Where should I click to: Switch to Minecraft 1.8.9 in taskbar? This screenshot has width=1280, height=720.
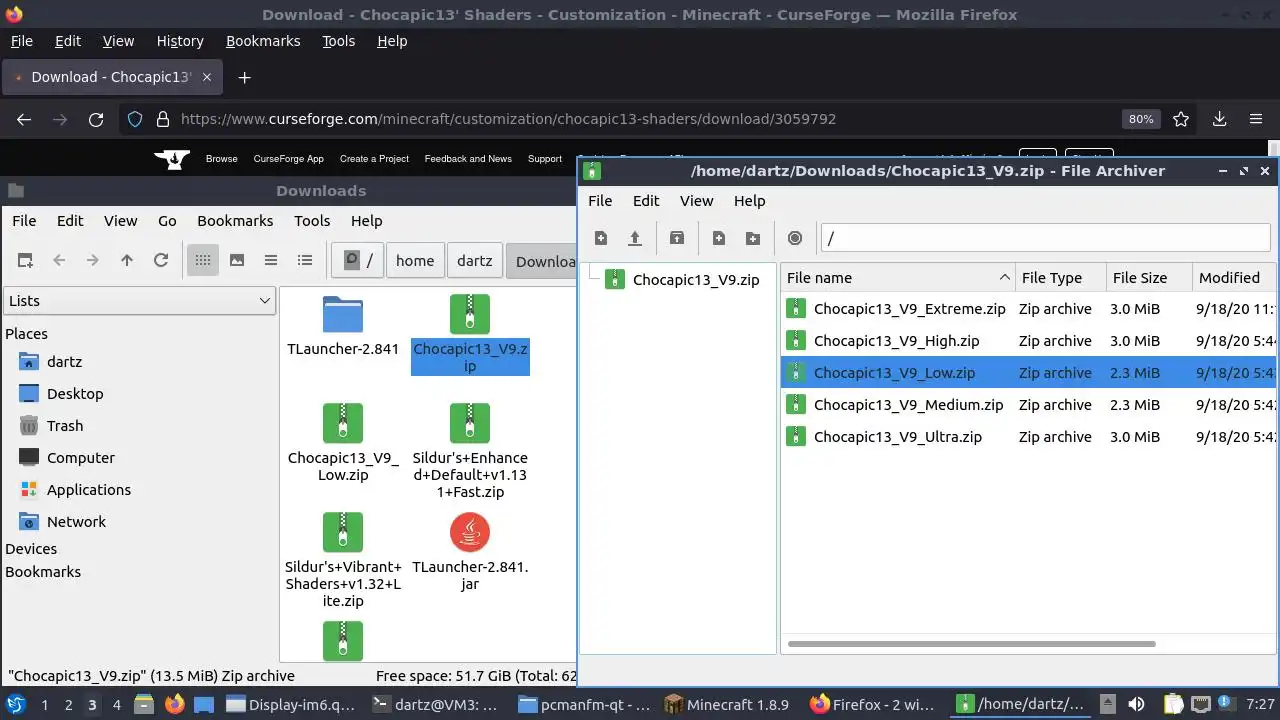[x=727, y=704]
